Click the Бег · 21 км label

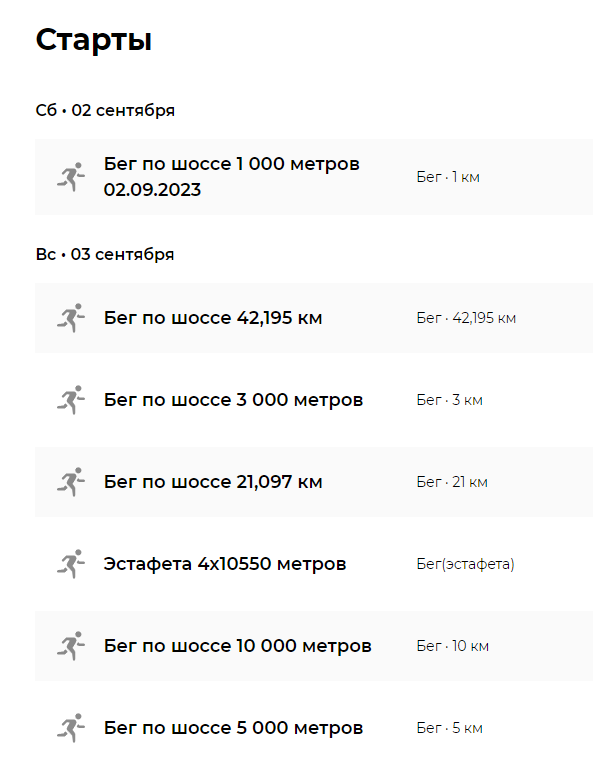[x=452, y=482]
